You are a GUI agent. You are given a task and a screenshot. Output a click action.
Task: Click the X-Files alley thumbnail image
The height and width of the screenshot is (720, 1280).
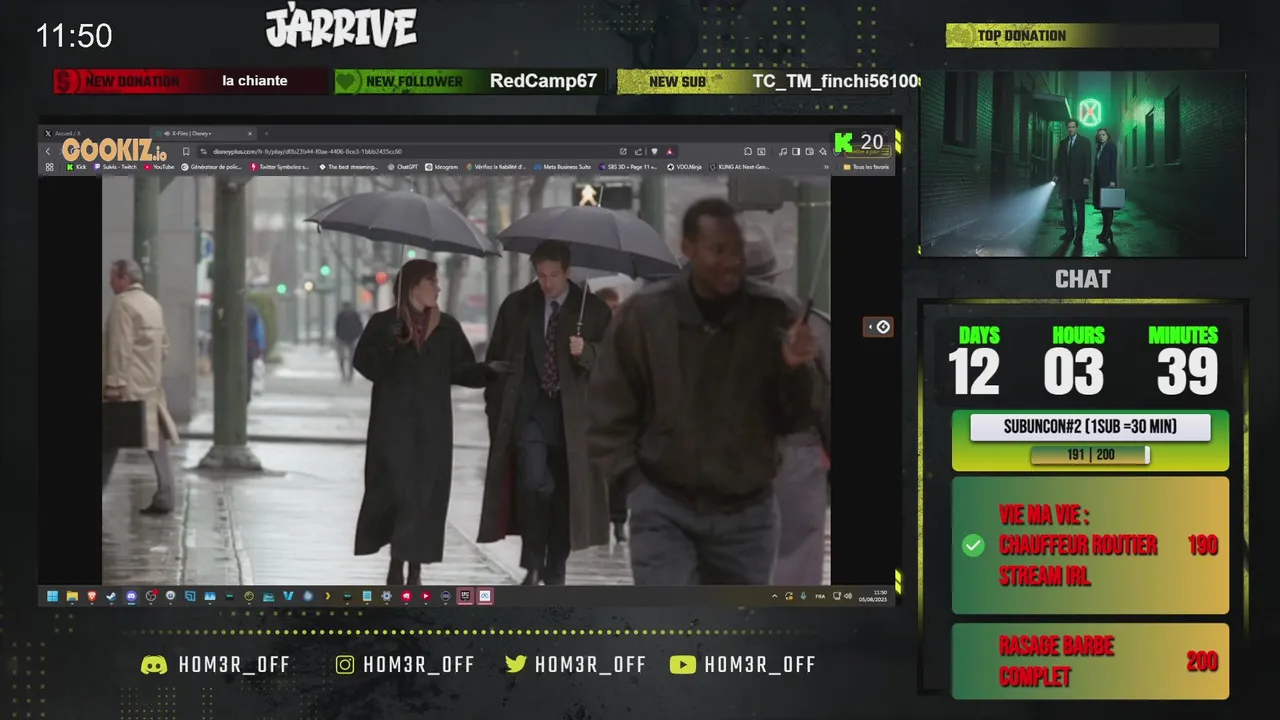1083,164
